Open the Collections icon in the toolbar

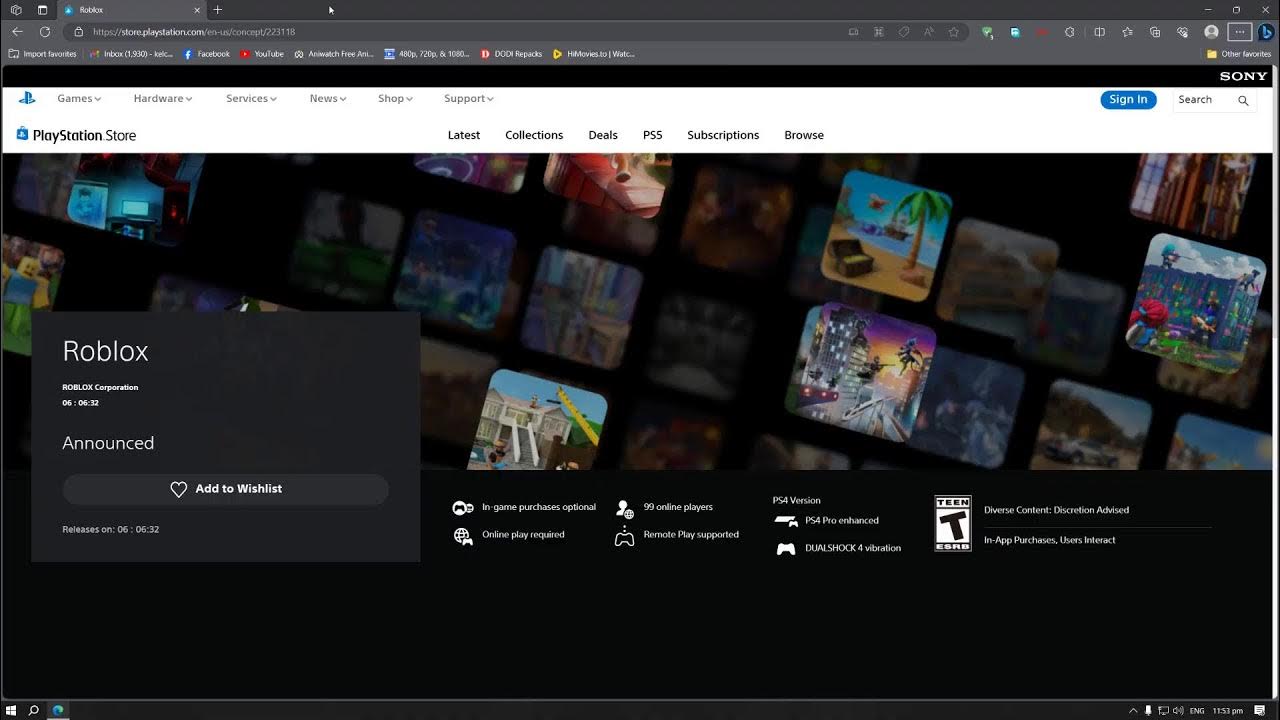tap(1155, 32)
